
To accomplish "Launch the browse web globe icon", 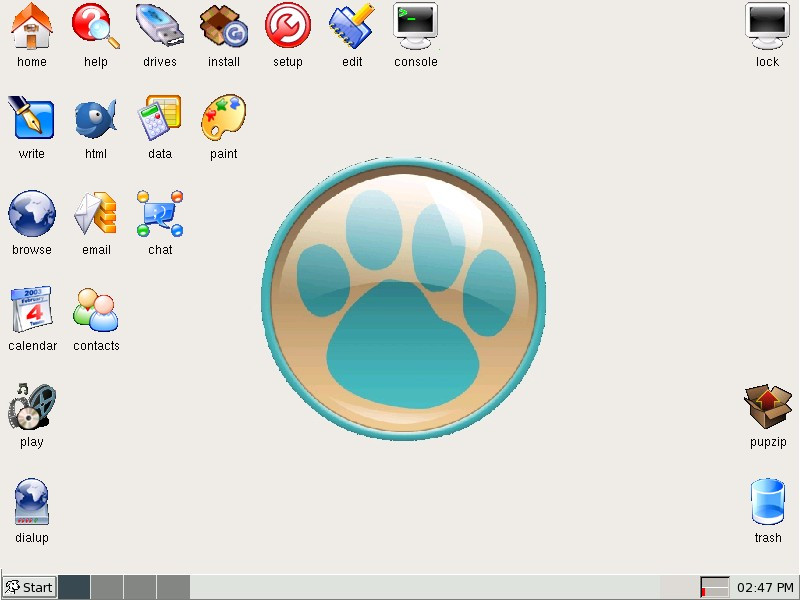I will point(32,214).
